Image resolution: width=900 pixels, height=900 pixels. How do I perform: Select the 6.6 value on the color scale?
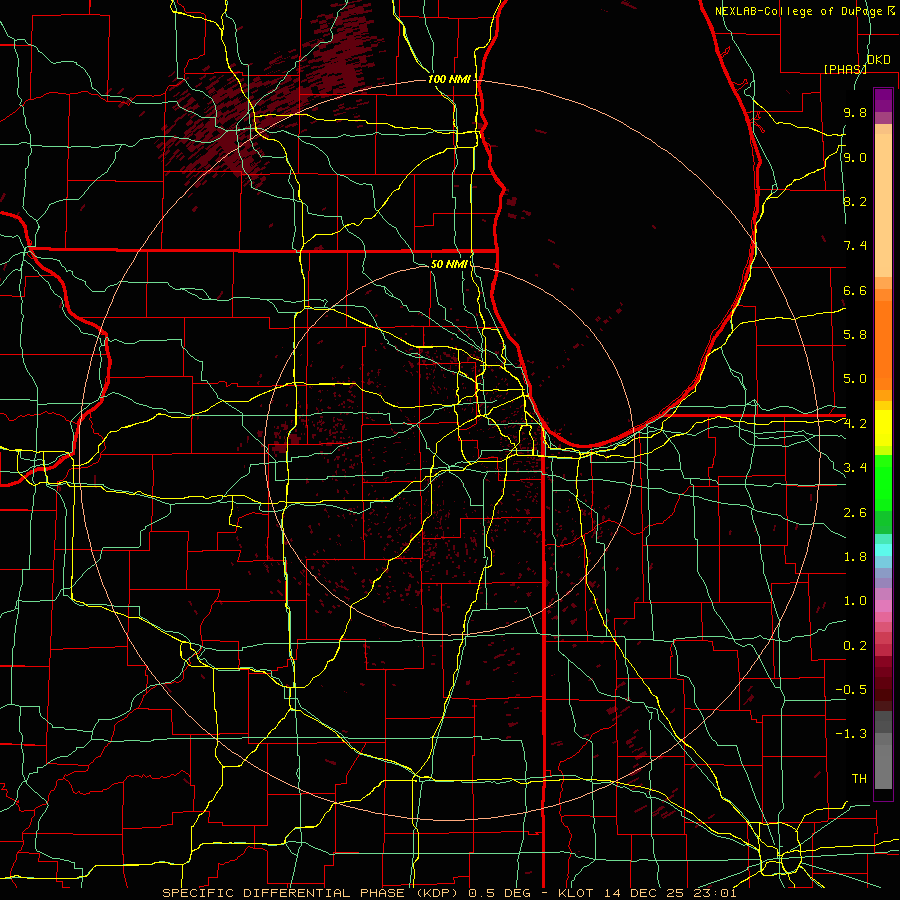point(855,290)
